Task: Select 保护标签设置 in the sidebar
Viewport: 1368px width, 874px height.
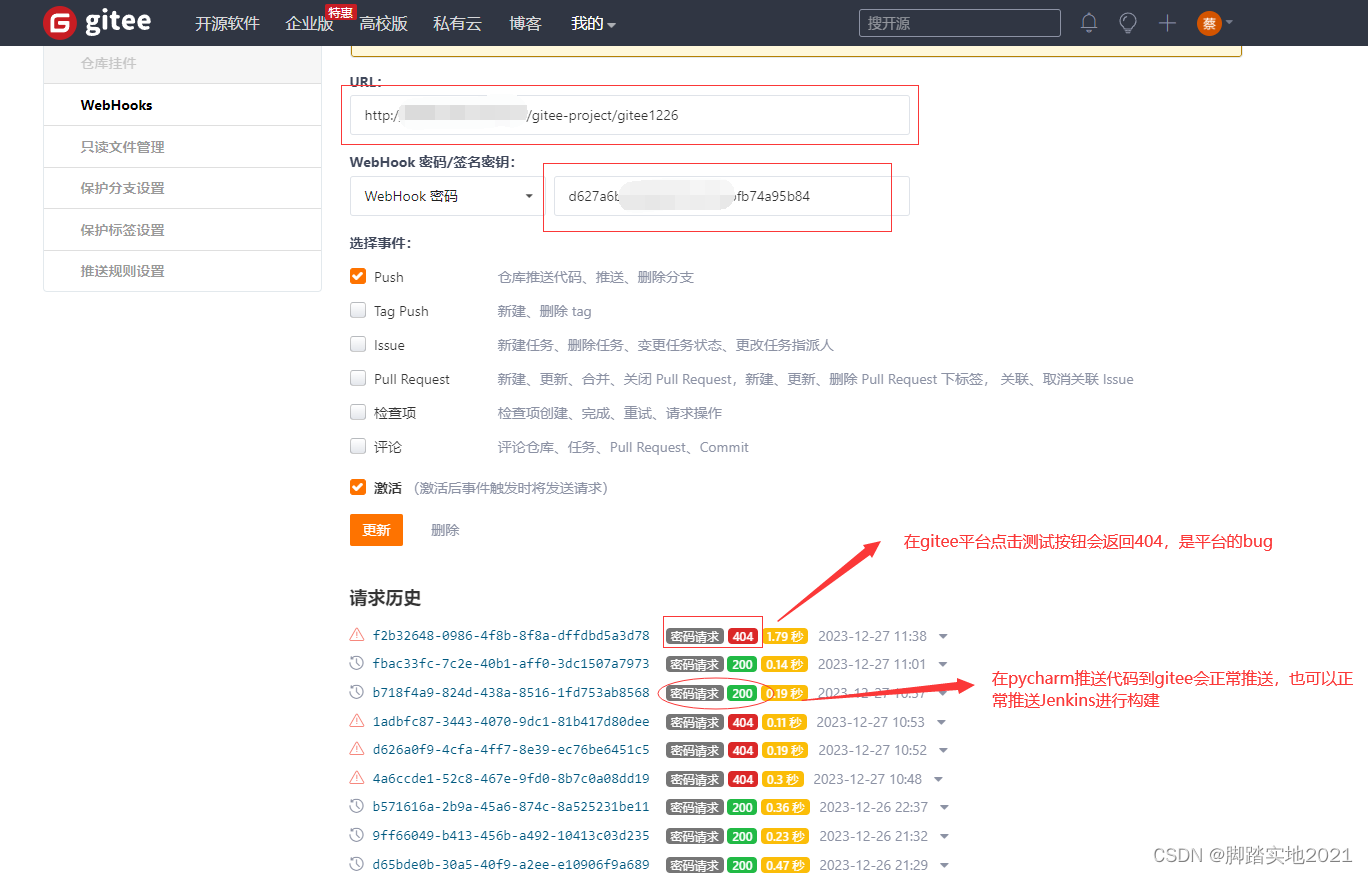Action: [x=182, y=230]
